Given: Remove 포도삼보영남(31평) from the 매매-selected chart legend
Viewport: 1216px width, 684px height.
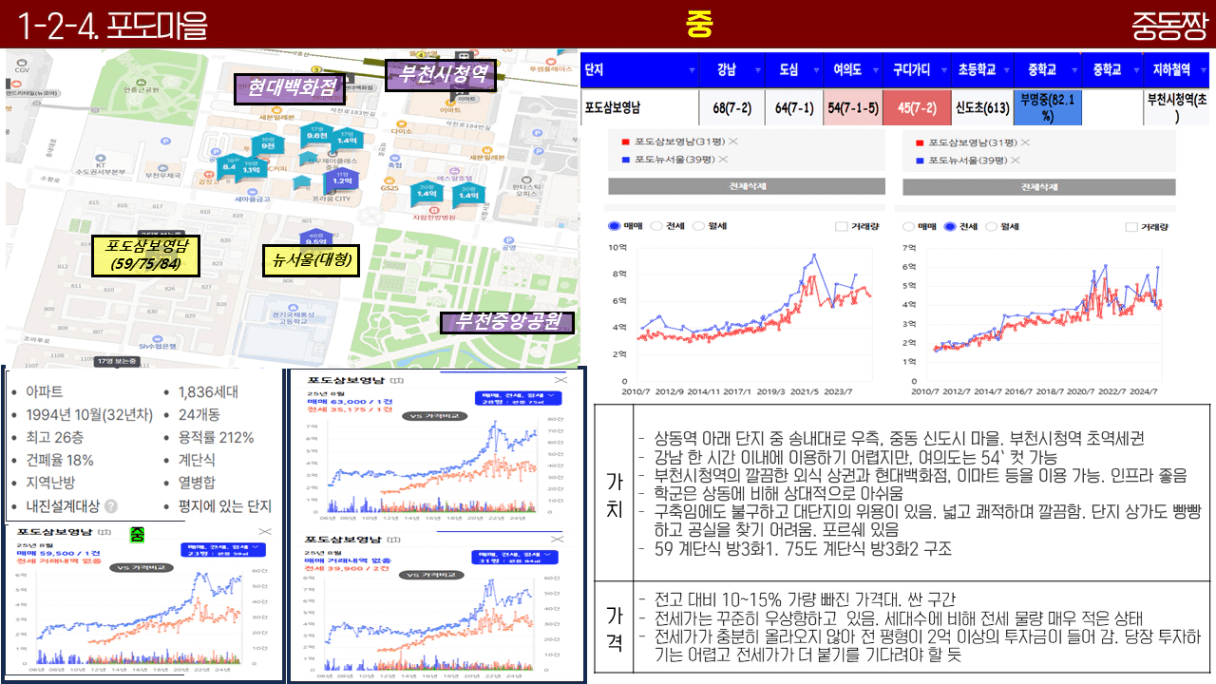Looking at the screenshot, I should pos(732,143).
